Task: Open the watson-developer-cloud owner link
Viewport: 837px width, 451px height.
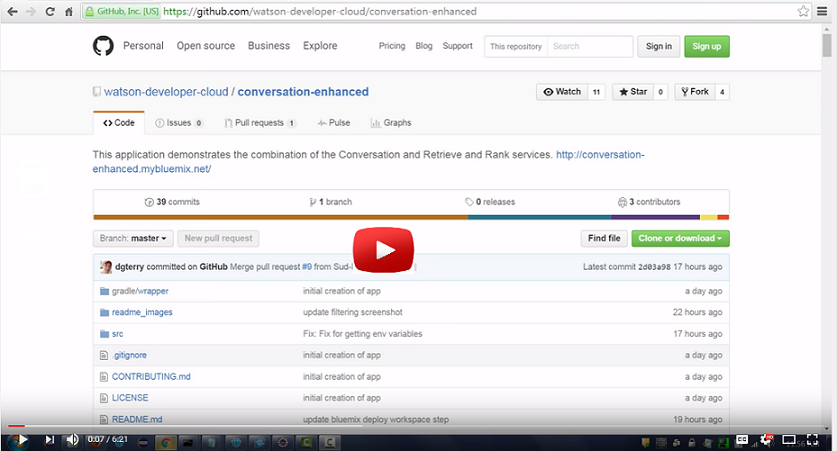Action: (x=166, y=92)
